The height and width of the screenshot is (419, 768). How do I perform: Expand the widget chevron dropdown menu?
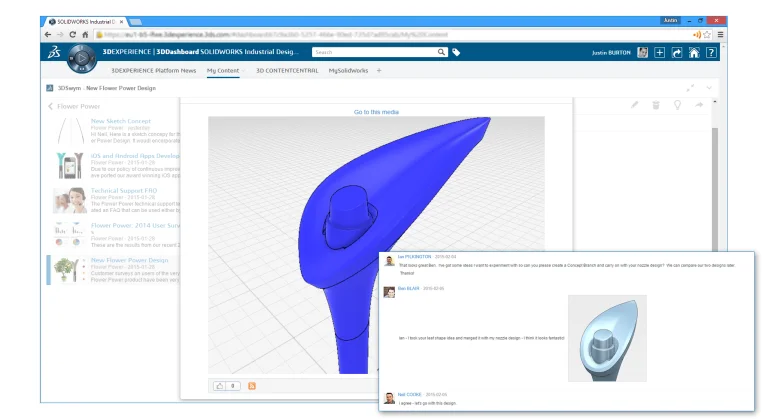coord(710,88)
